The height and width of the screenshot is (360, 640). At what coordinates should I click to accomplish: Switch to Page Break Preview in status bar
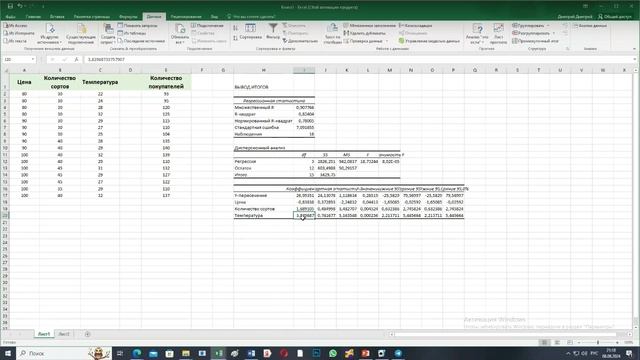point(570,342)
